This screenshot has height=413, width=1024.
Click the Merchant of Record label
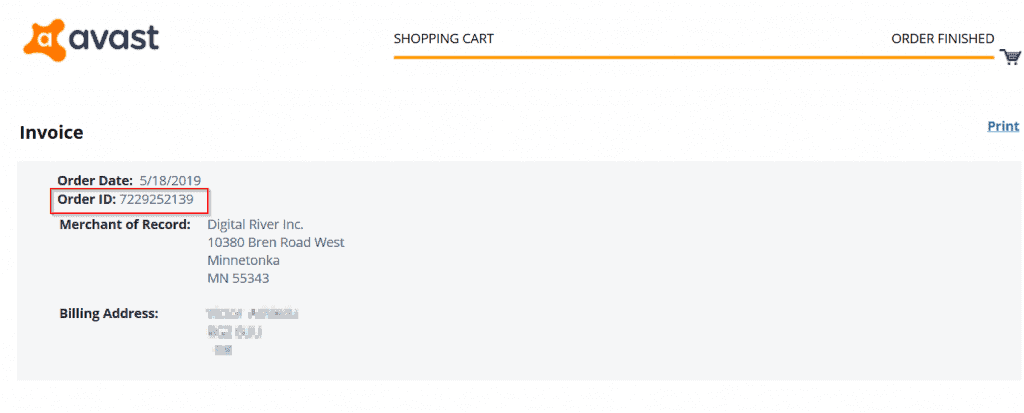click(x=125, y=225)
